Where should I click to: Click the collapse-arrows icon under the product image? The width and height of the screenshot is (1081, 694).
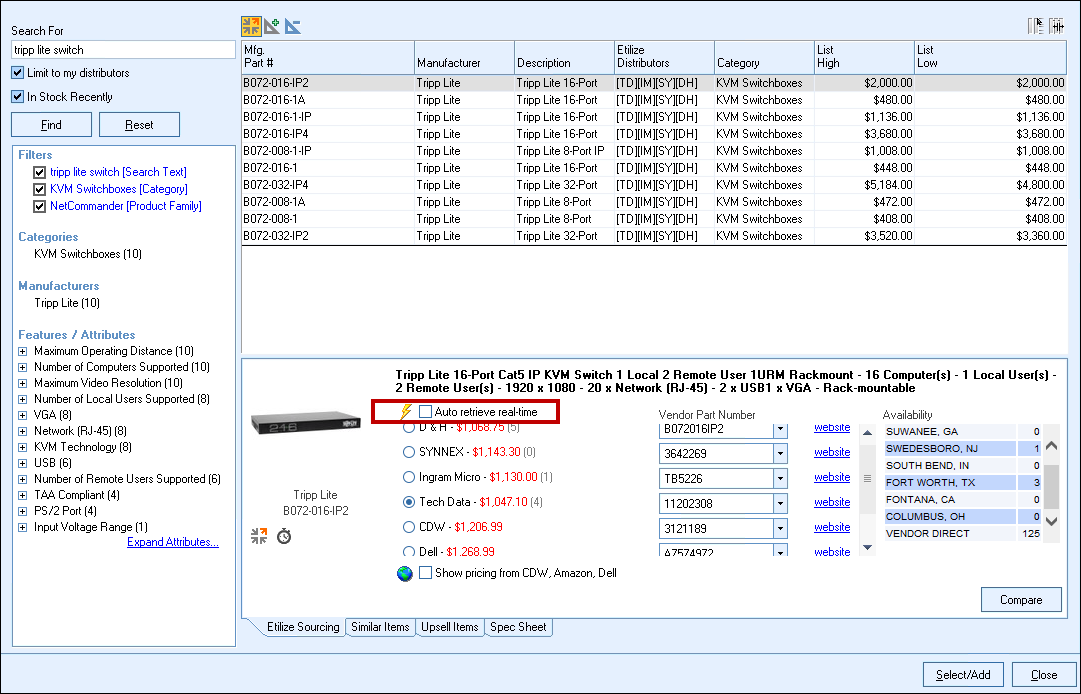coord(259,535)
